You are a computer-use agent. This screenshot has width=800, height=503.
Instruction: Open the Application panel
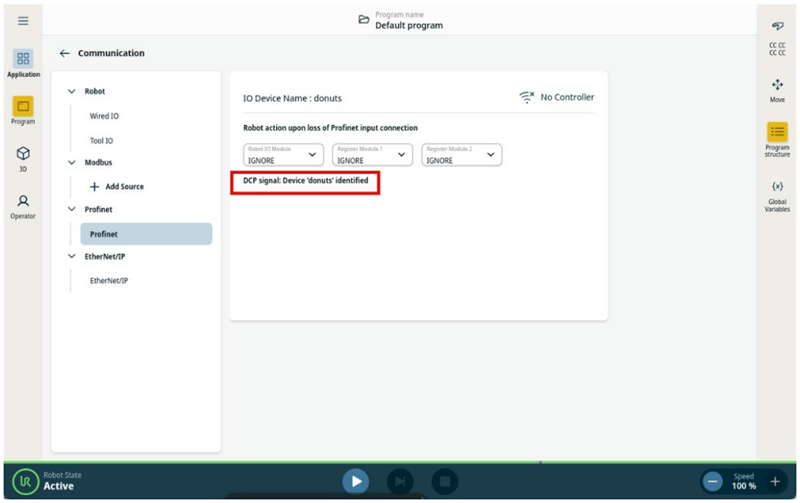pyautogui.click(x=23, y=63)
